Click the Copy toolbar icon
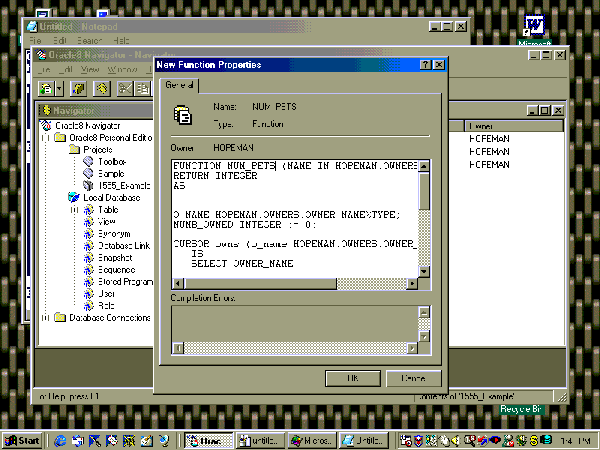The width and height of the screenshot is (600, 450). point(143,89)
